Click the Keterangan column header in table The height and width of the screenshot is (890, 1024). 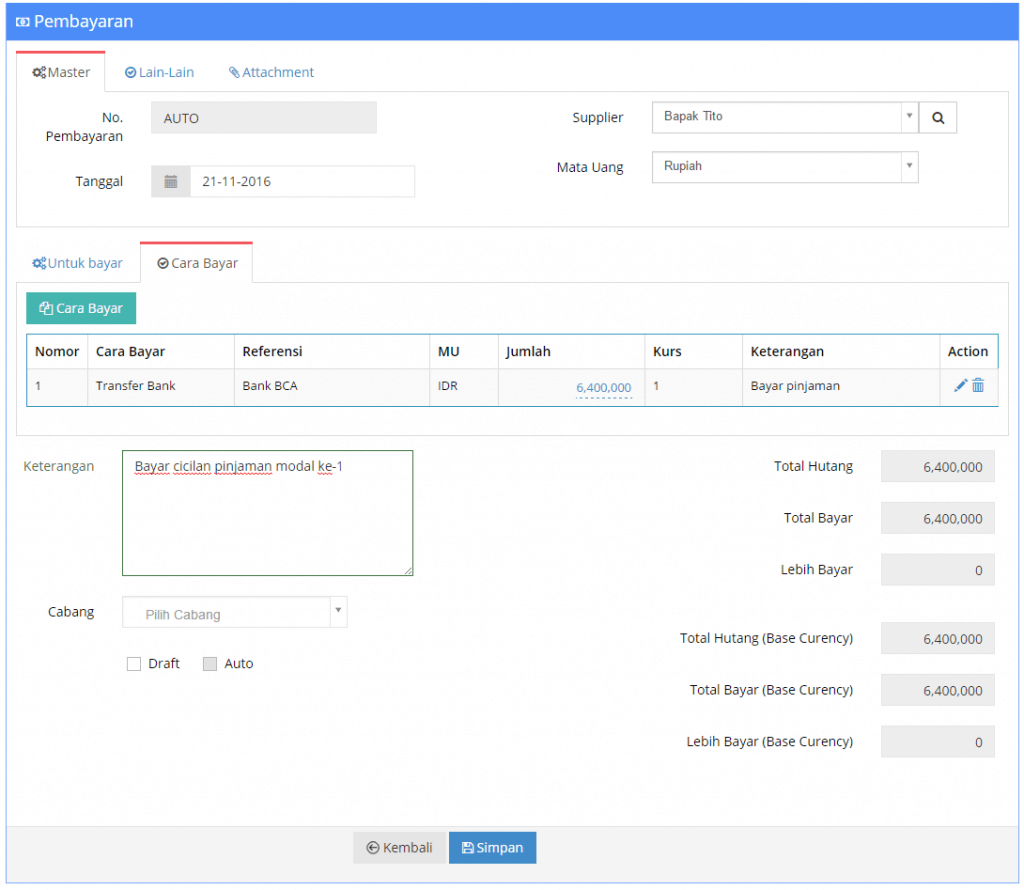coord(841,352)
